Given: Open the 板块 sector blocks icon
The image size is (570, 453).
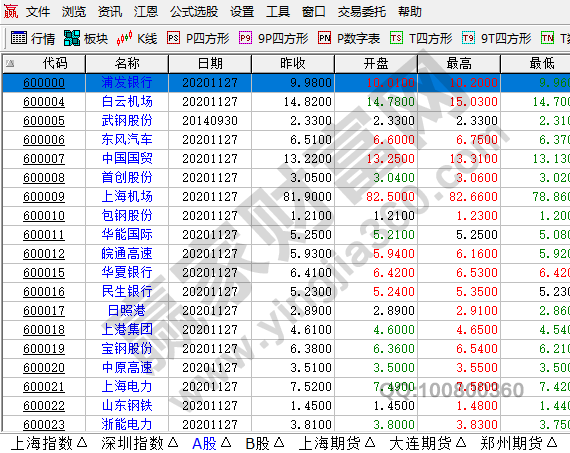Looking at the screenshot, I should pyautogui.click(x=72, y=38).
